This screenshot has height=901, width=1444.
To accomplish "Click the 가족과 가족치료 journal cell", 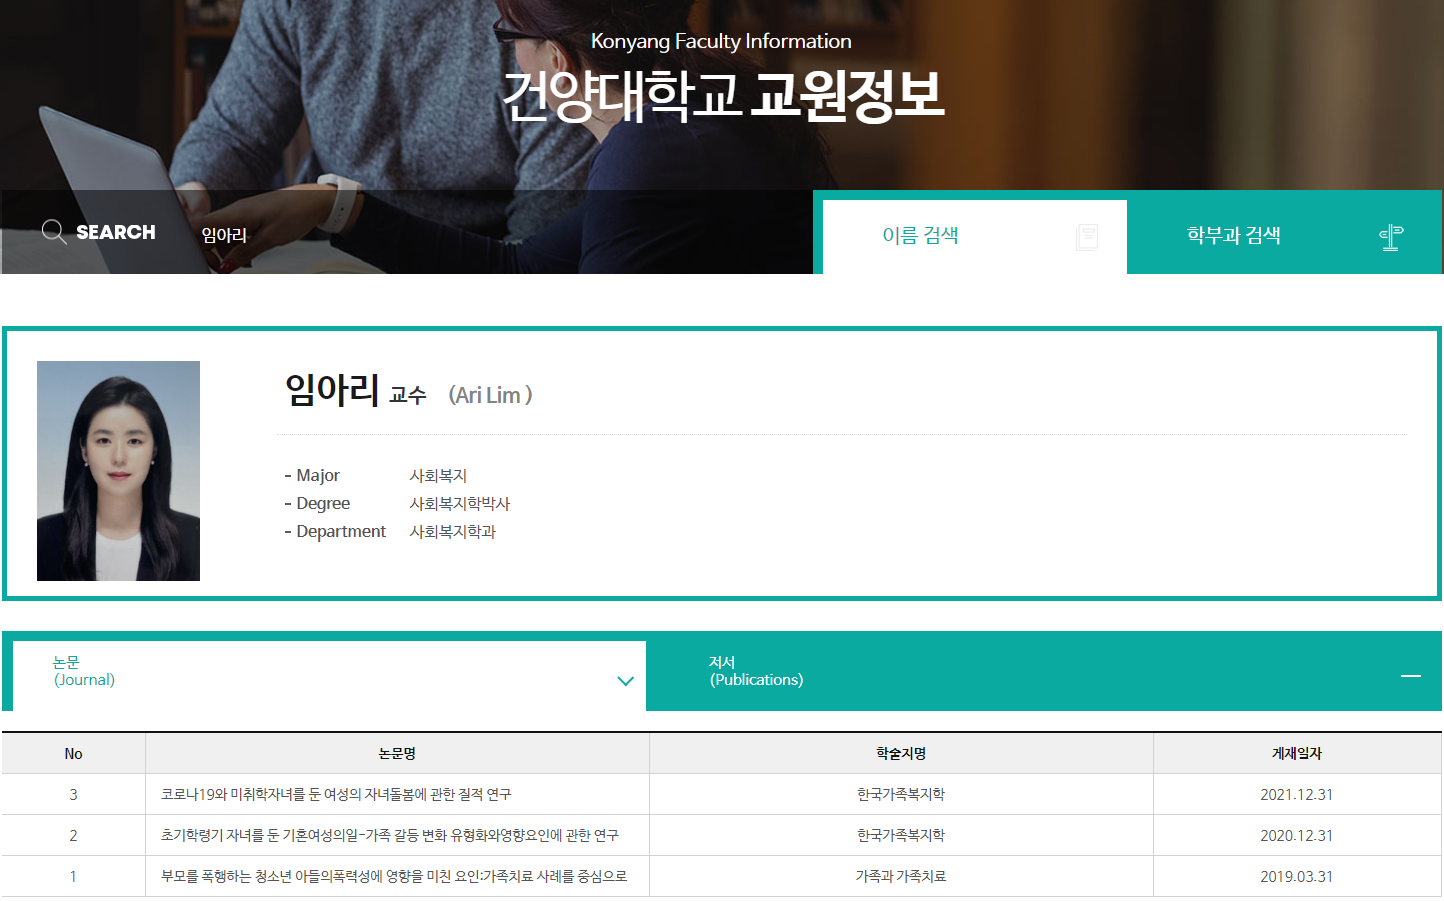I will click(901, 877).
